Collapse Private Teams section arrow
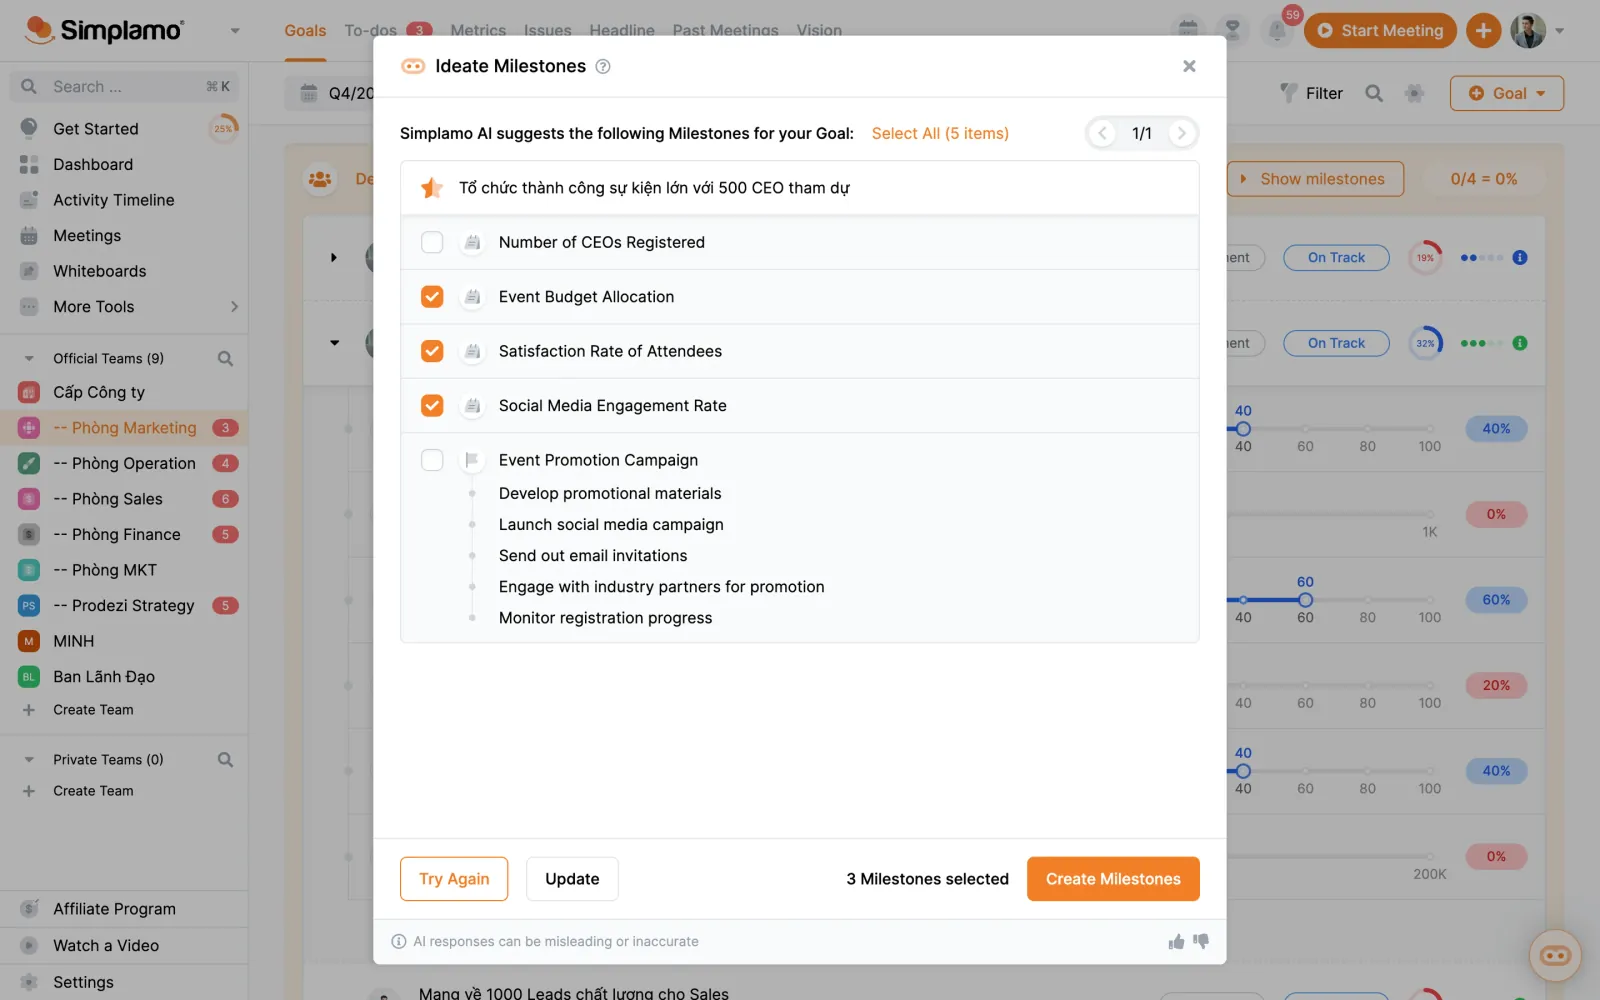The height and width of the screenshot is (1000, 1600). point(29,760)
